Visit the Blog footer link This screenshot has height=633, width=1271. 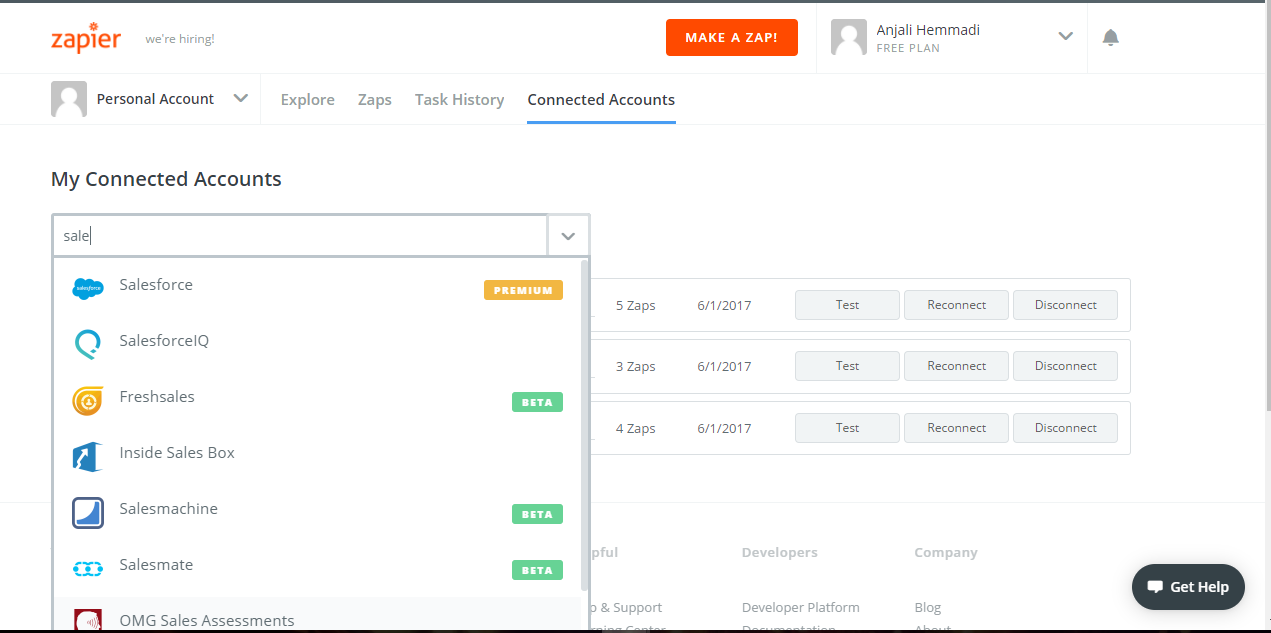click(x=928, y=607)
